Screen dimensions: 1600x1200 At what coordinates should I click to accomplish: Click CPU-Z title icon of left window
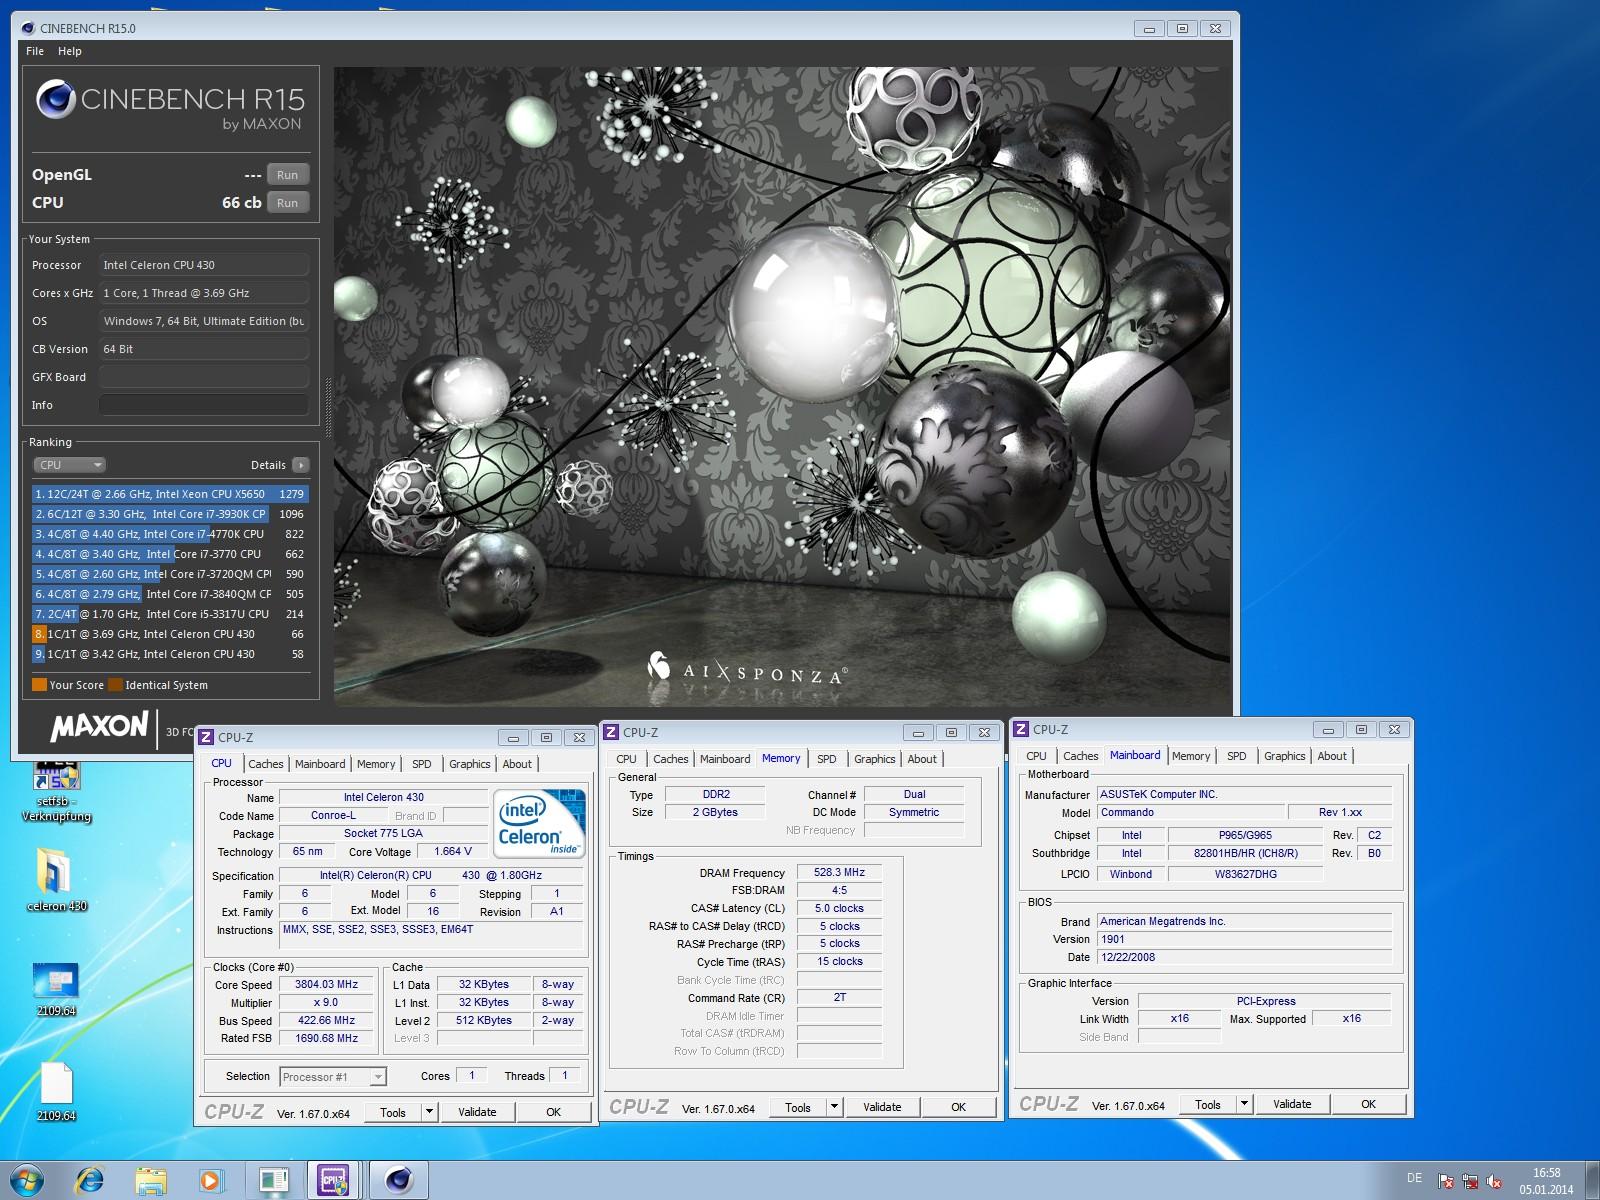[x=207, y=737]
